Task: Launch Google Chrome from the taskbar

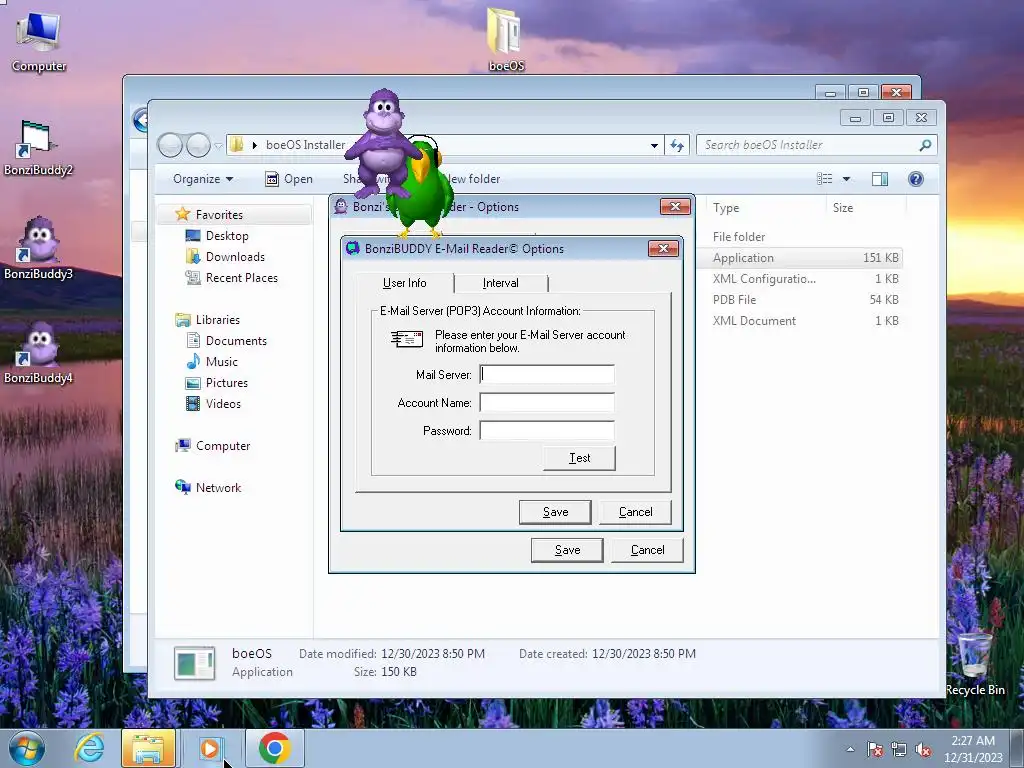Action: (274, 748)
